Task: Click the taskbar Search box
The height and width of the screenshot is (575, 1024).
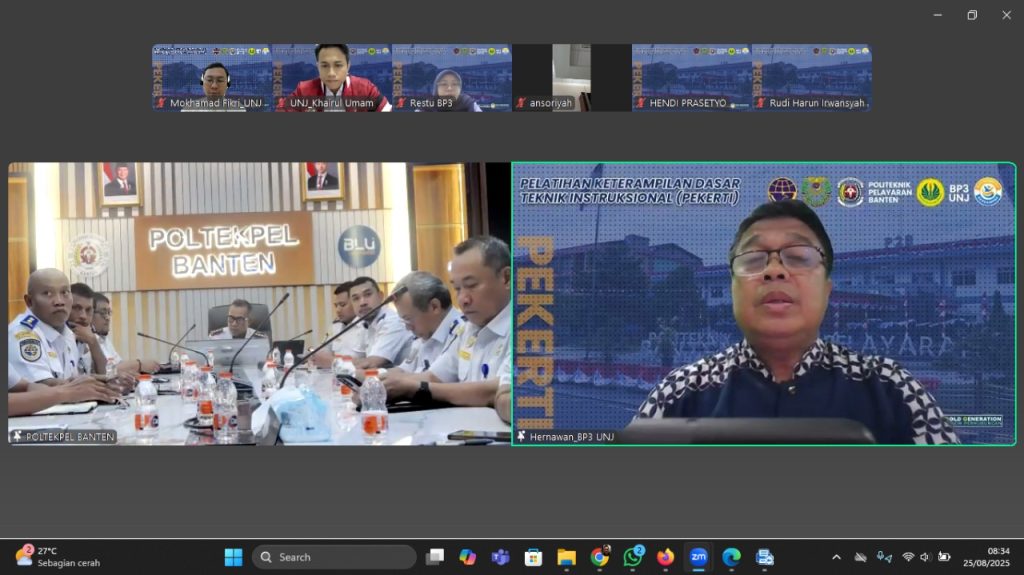Action: 334,557
